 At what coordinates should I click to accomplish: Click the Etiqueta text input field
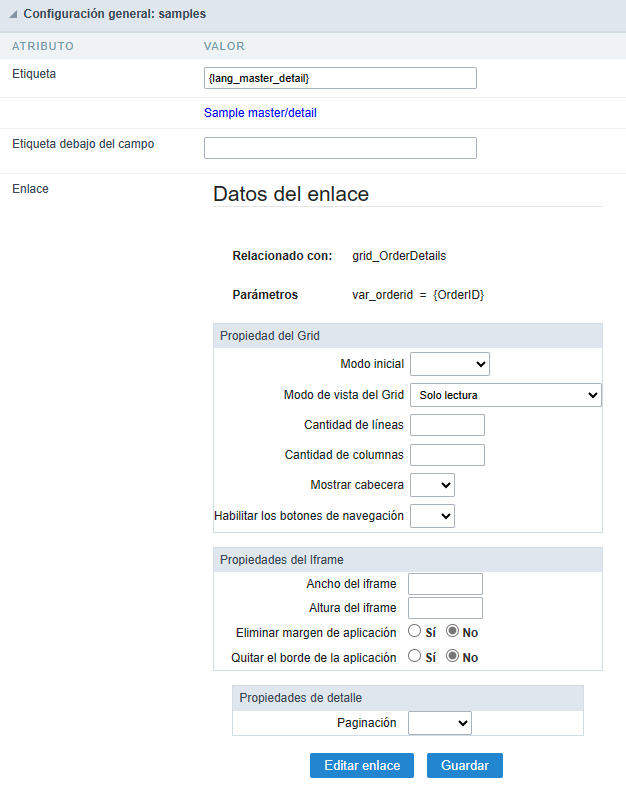point(340,78)
